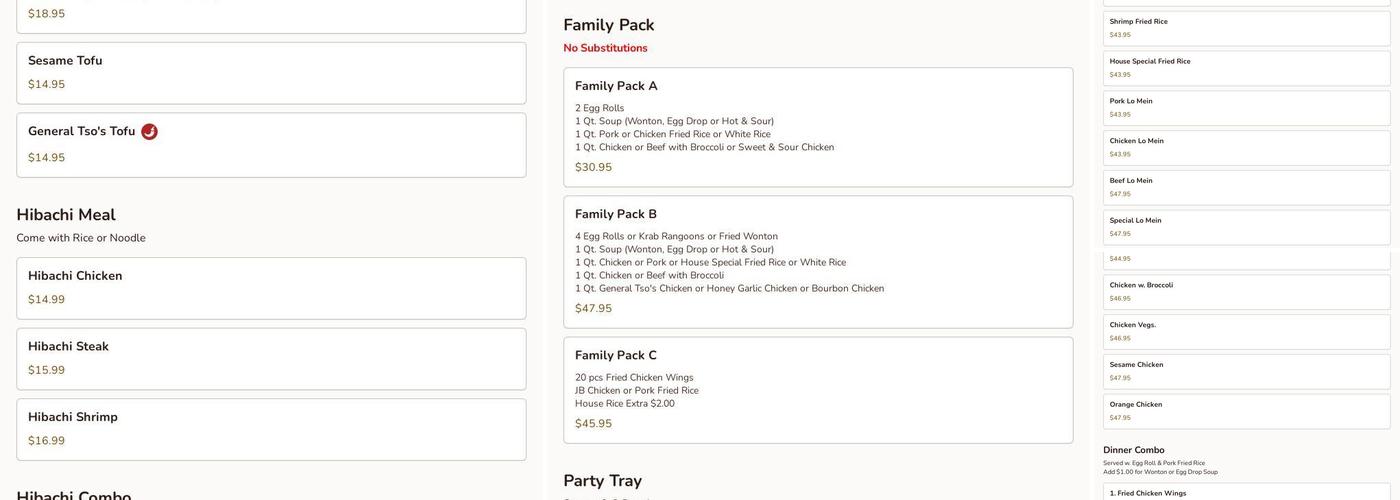Click the Shrimp Fried Rice tray item
The height and width of the screenshot is (500, 1400).
[1246, 28]
